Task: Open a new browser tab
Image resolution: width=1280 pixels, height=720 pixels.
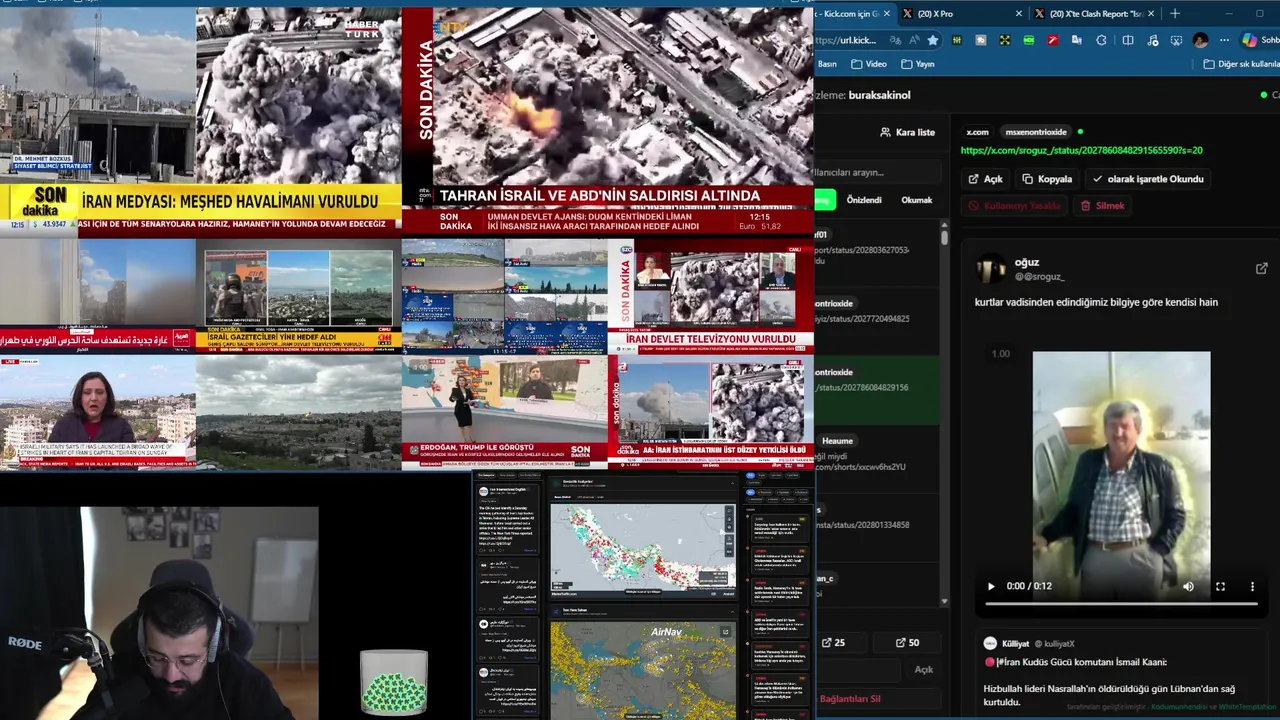Action: (x=1174, y=13)
